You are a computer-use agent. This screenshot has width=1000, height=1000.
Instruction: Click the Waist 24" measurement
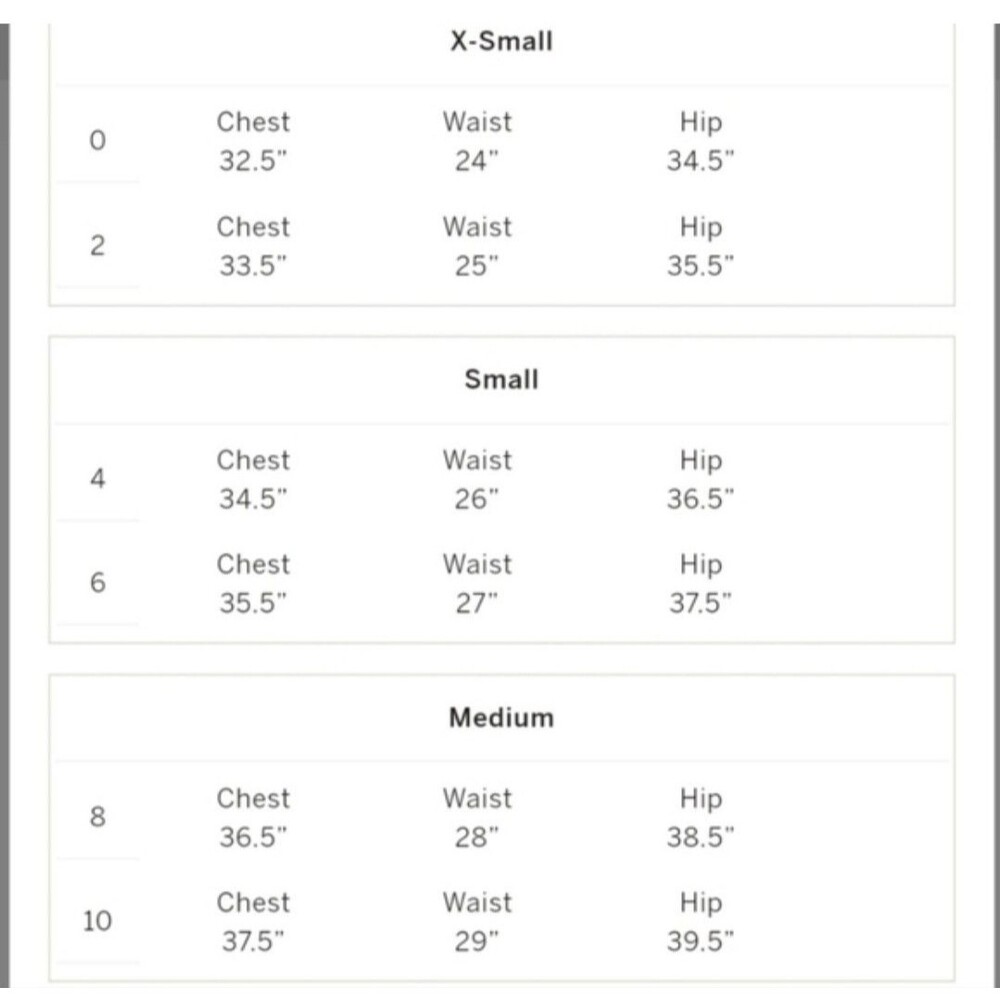(x=477, y=141)
